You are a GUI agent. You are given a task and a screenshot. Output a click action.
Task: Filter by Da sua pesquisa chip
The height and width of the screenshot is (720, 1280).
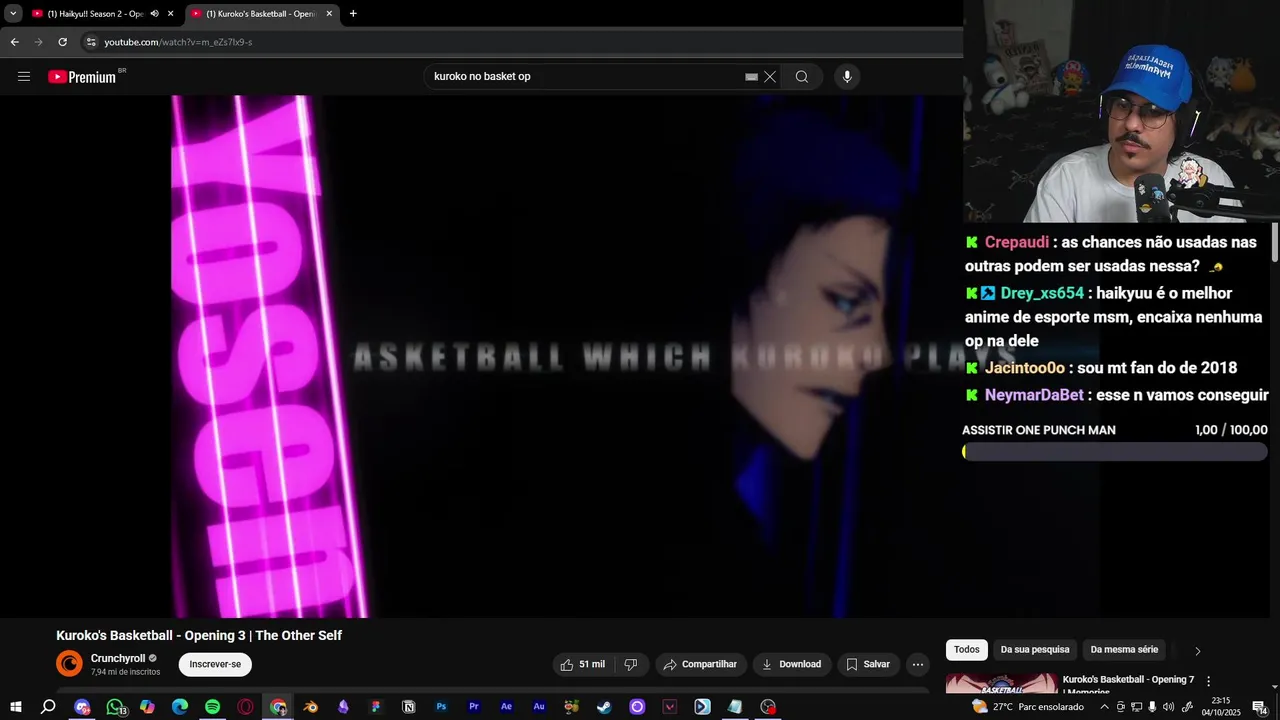[1035, 650]
